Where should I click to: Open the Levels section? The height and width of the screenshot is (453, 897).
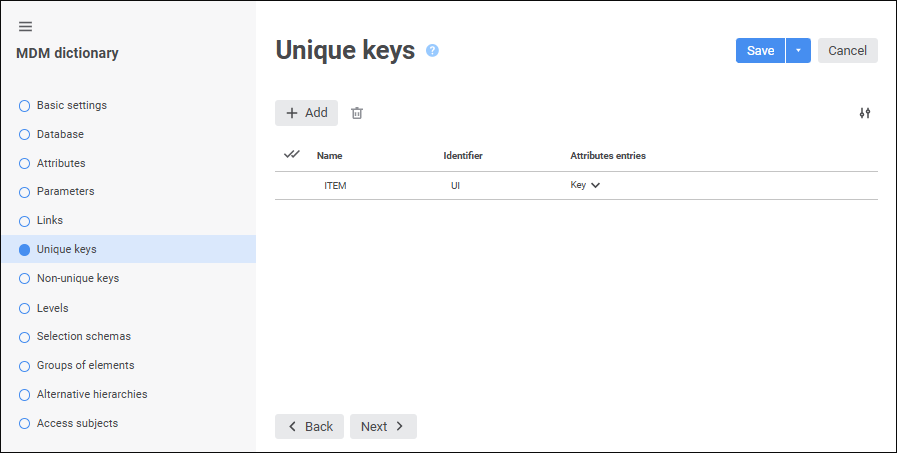pos(52,308)
